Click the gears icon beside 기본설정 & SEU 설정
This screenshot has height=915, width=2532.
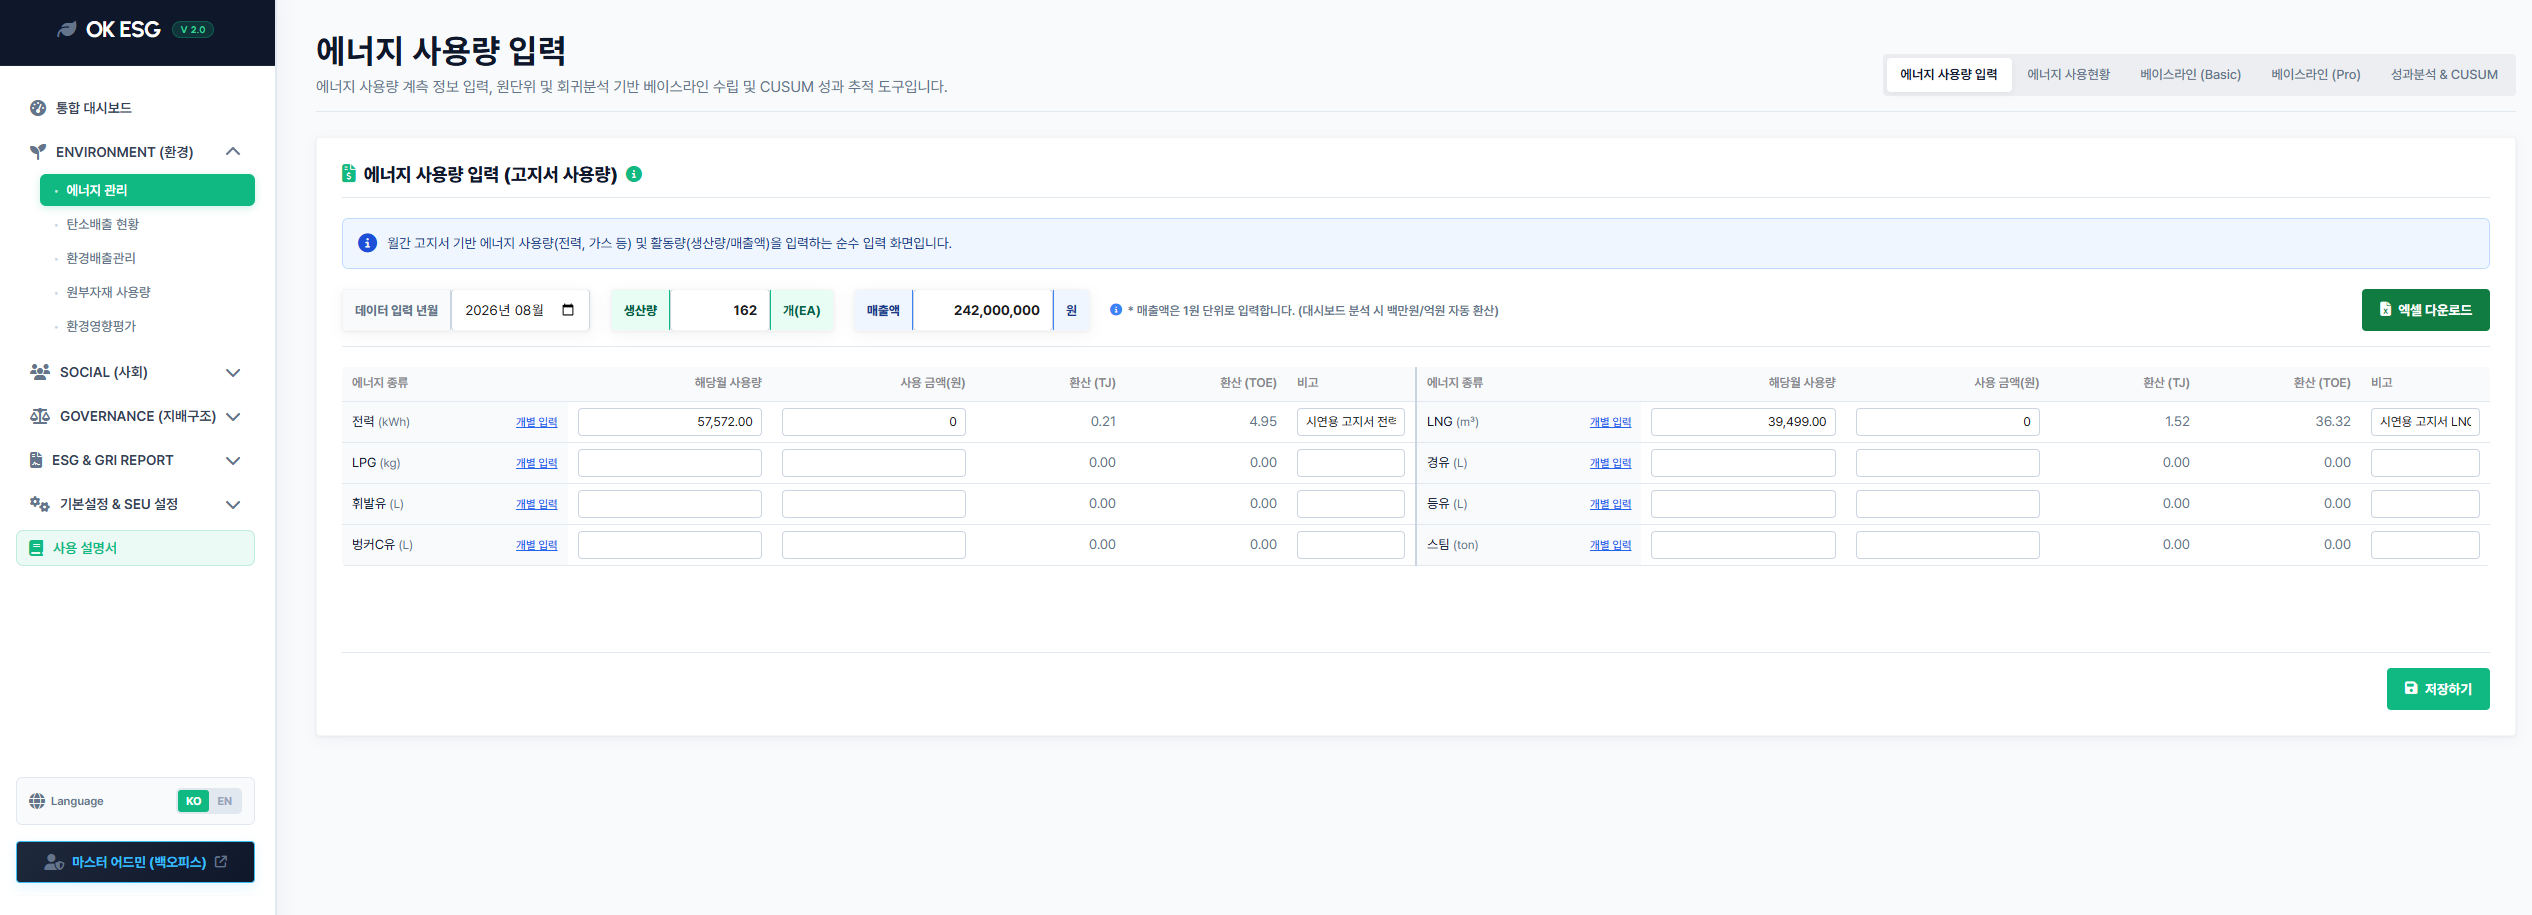tap(40, 504)
